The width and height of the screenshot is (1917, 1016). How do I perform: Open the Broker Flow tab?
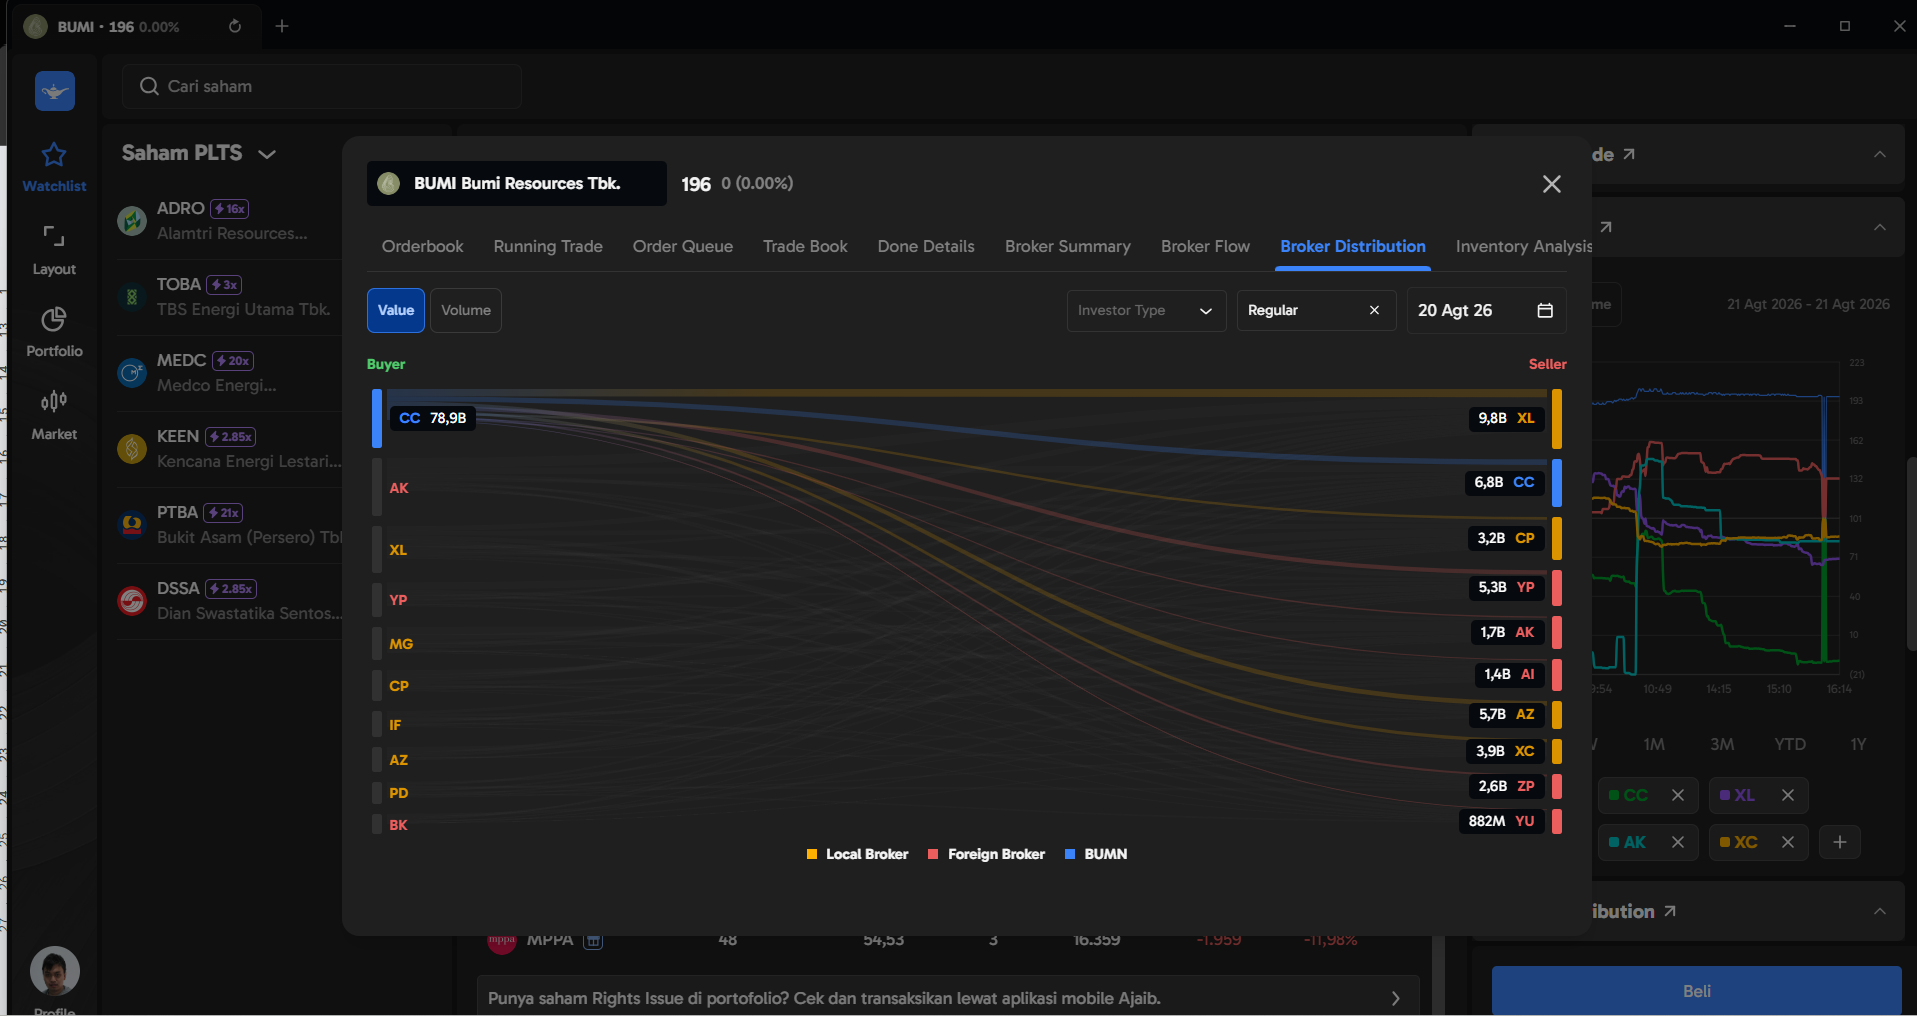point(1205,246)
